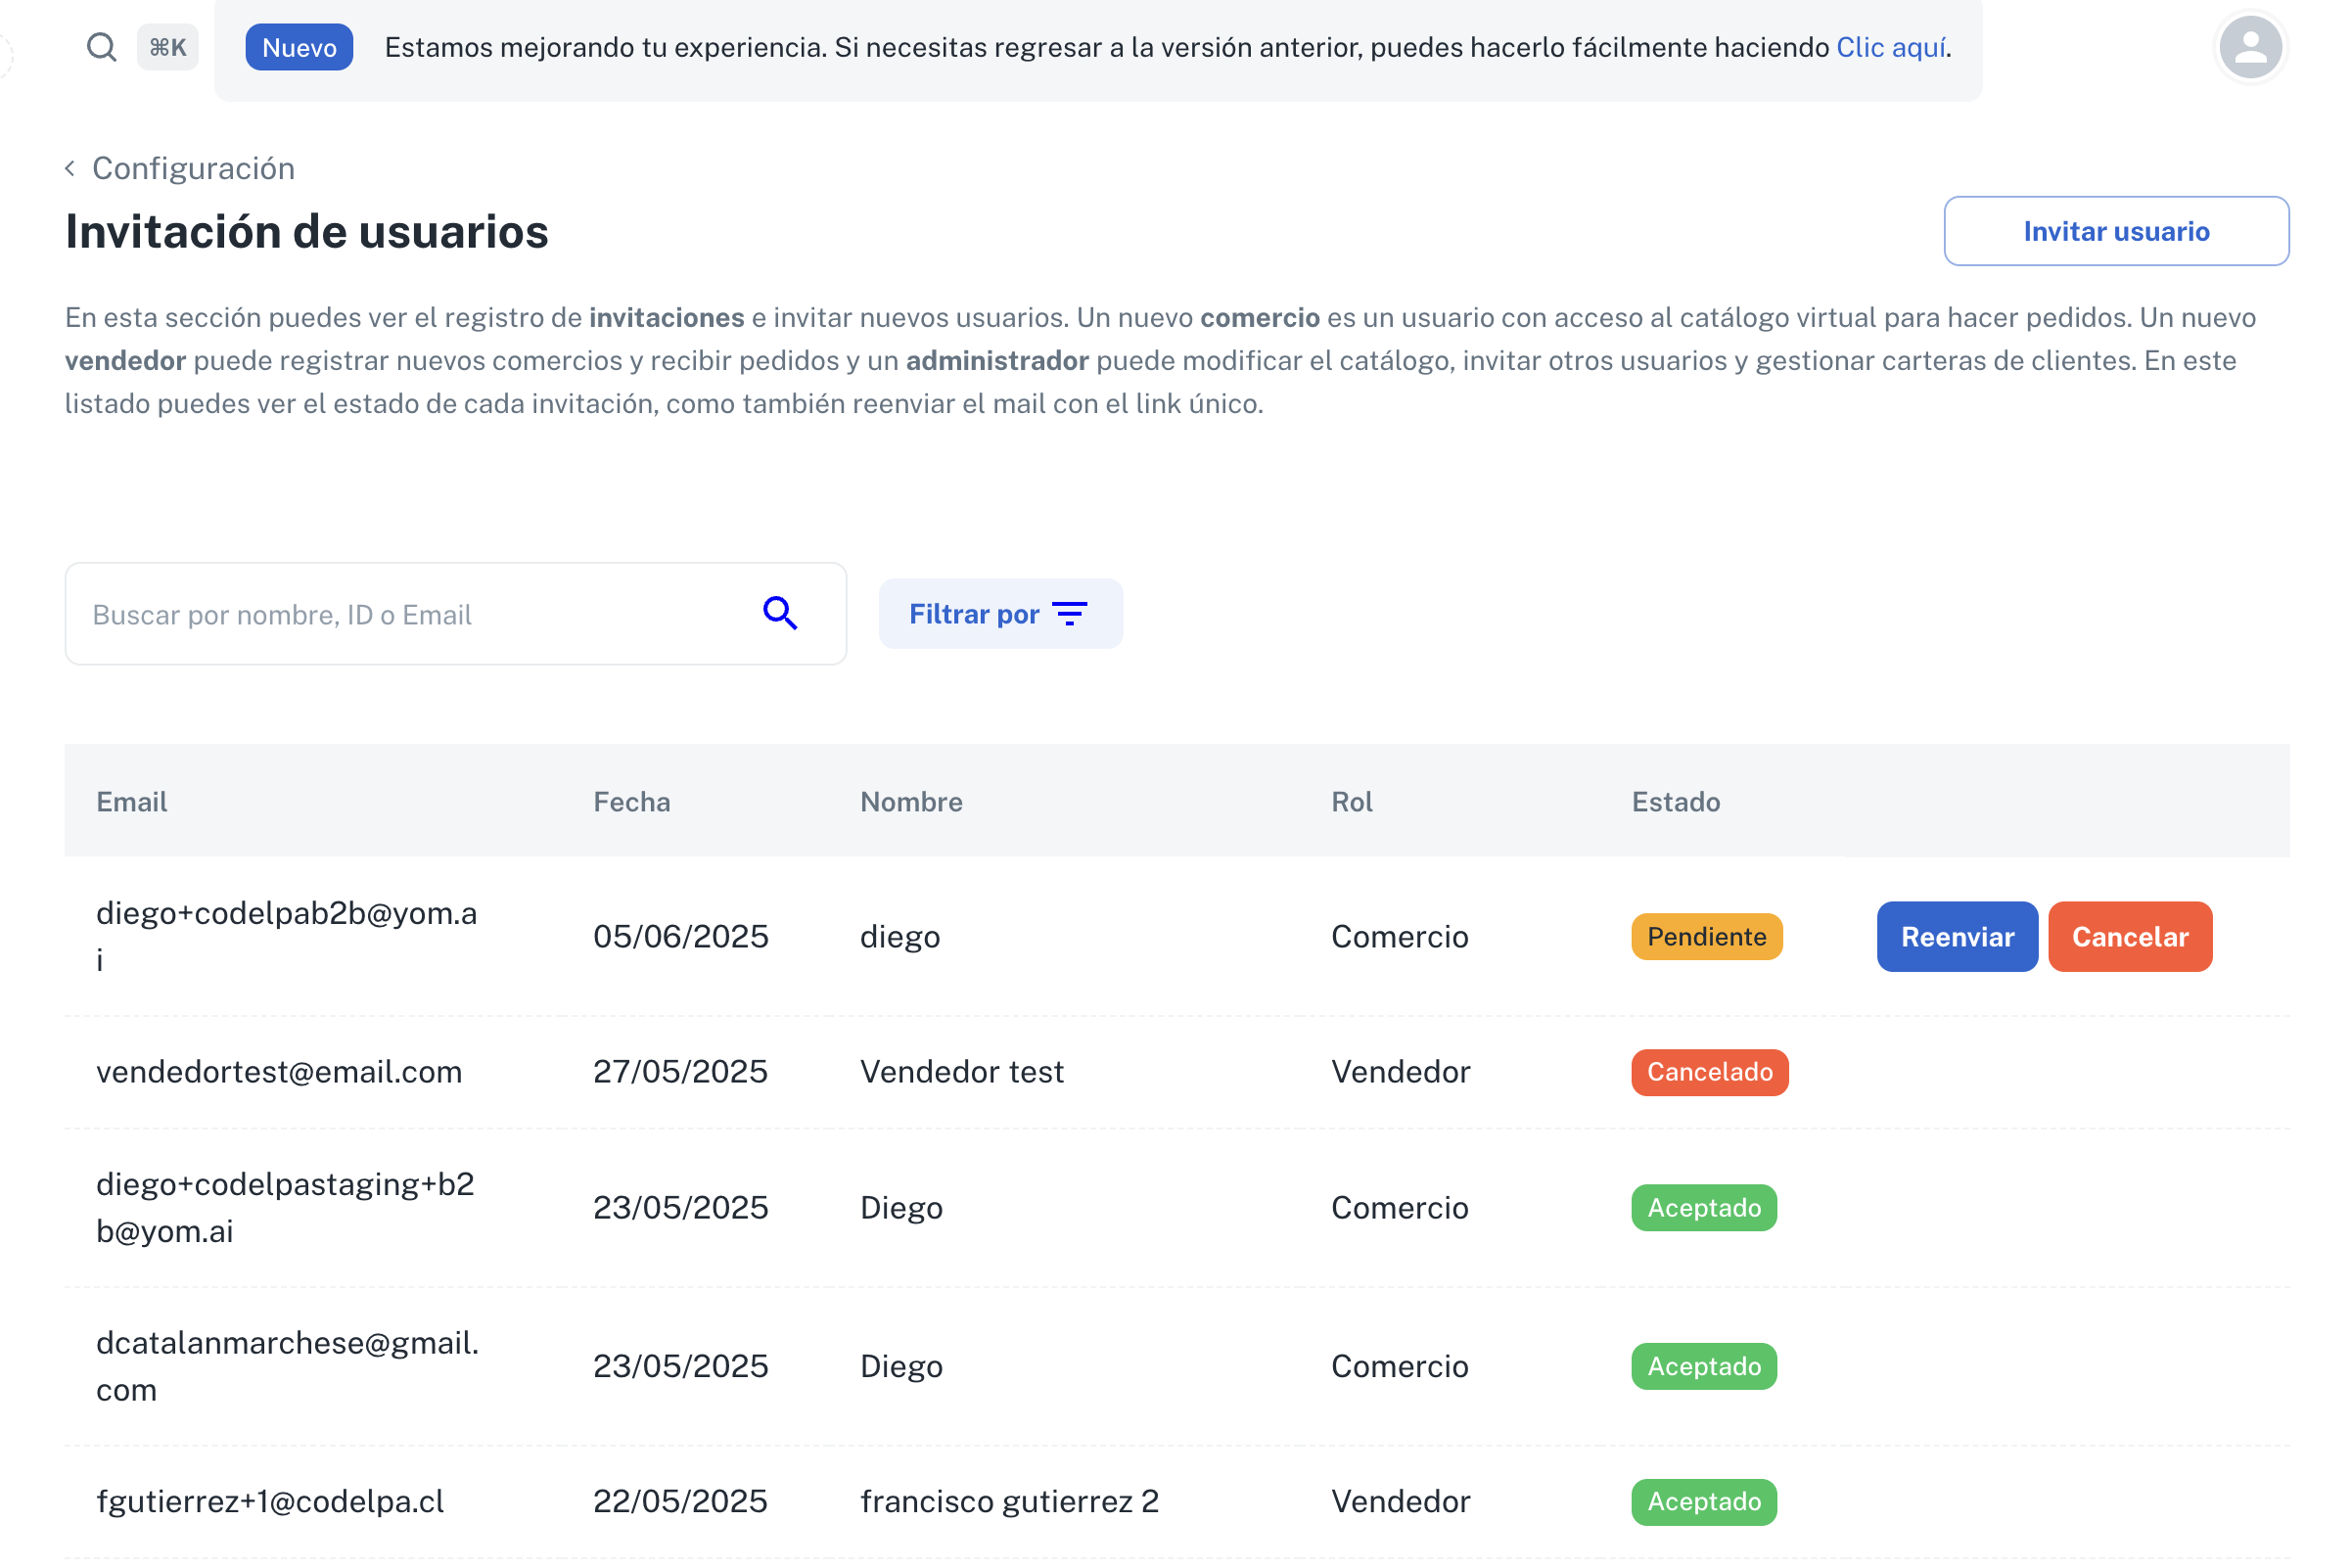Cancel diego's pending invitation
This screenshot has width=2351, height=1568.
click(2129, 936)
